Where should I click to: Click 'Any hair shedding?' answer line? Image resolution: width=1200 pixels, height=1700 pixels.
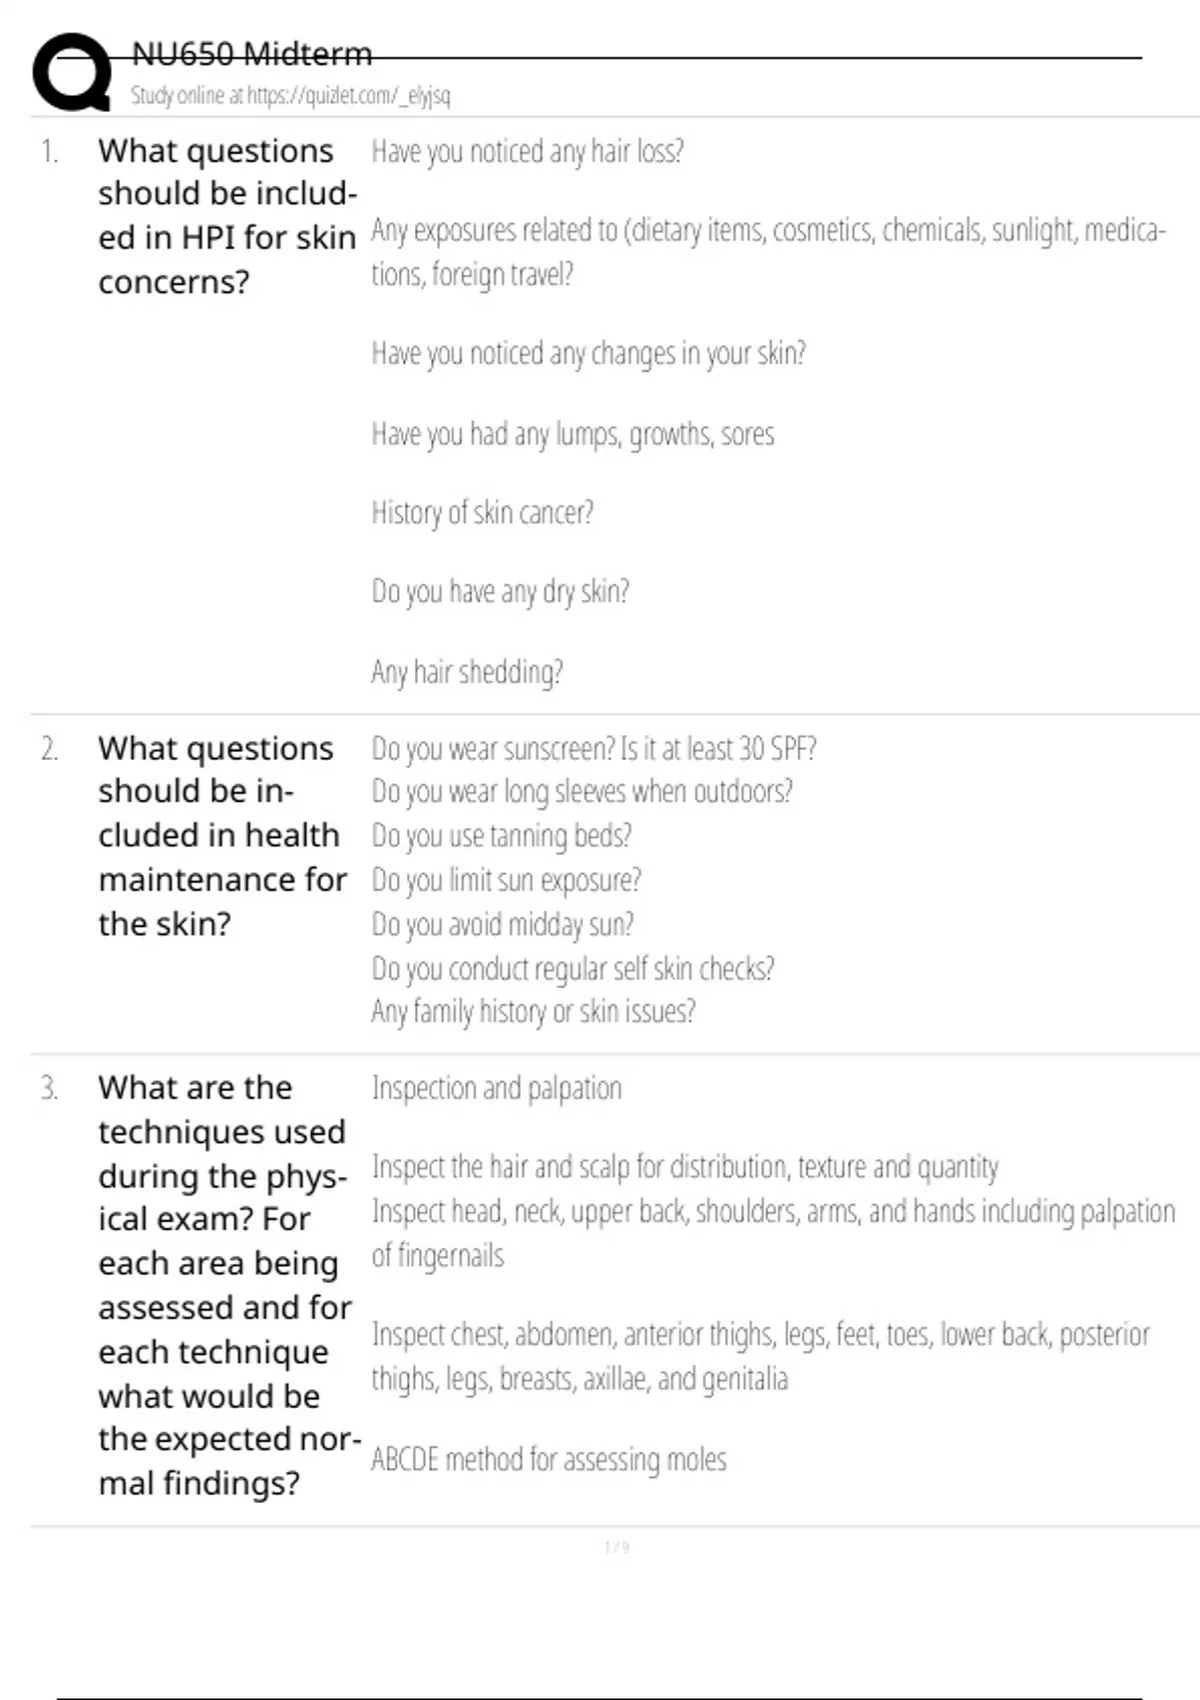pos(467,671)
